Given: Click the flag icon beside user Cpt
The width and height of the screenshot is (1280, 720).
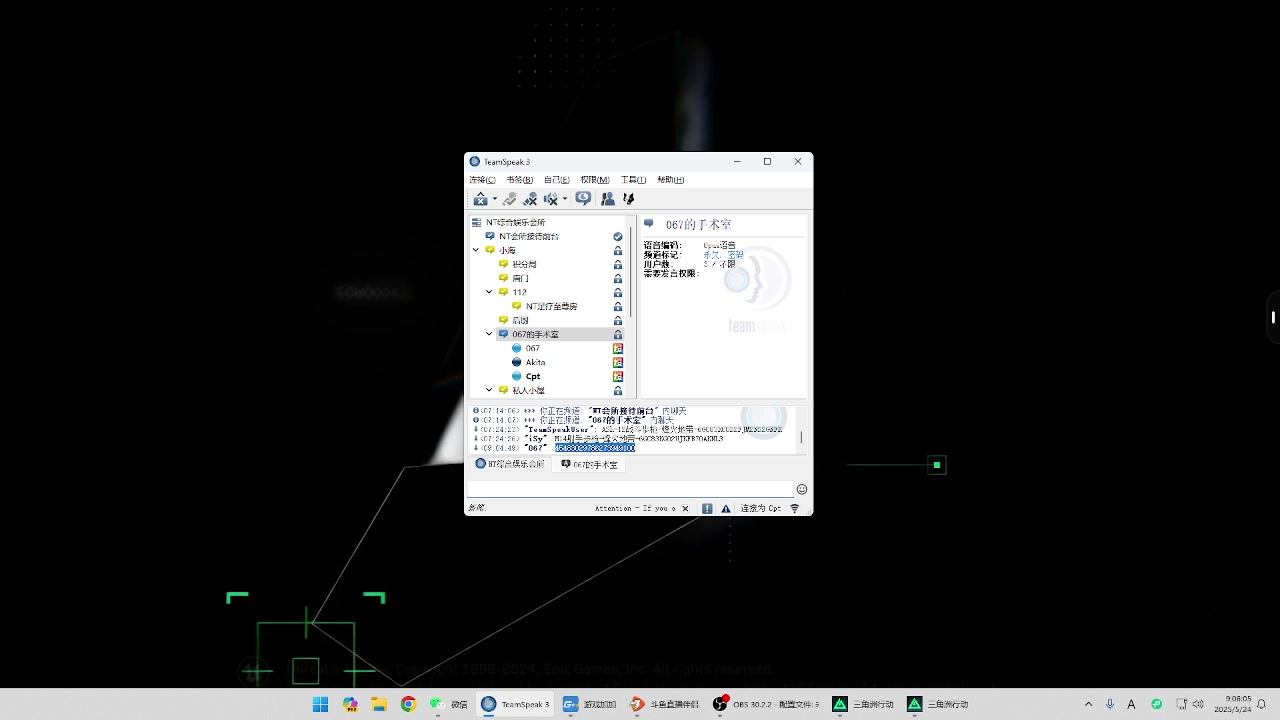Looking at the screenshot, I should pyautogui.click(x=618, y=376).
